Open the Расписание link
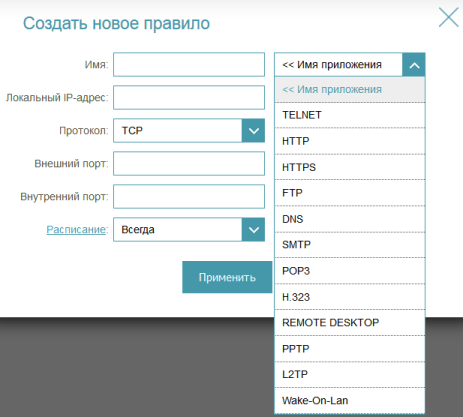Image resolution: width=463 pixels, height=417 pixels. pos(76,229)
